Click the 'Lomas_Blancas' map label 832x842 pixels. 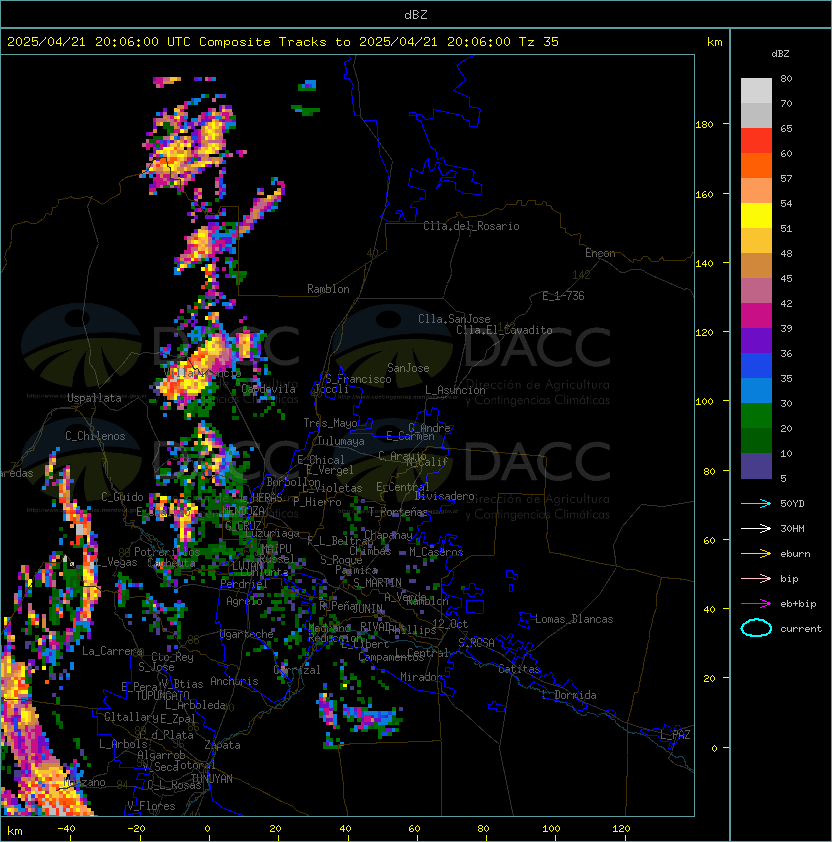574,619
